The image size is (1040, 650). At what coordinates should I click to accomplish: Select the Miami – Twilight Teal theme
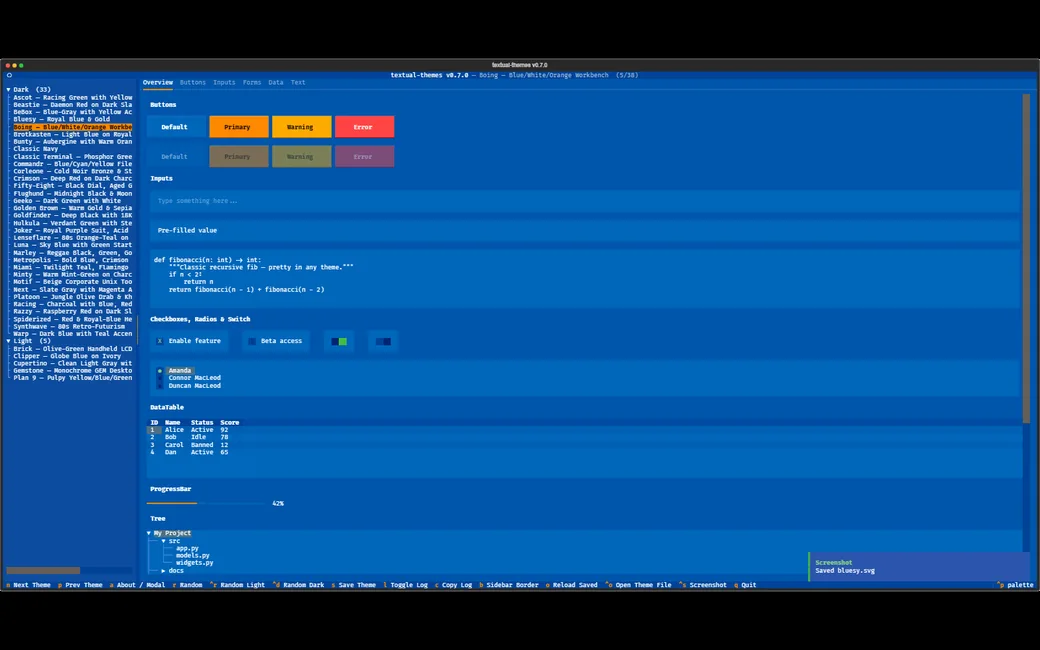[71, 267]
